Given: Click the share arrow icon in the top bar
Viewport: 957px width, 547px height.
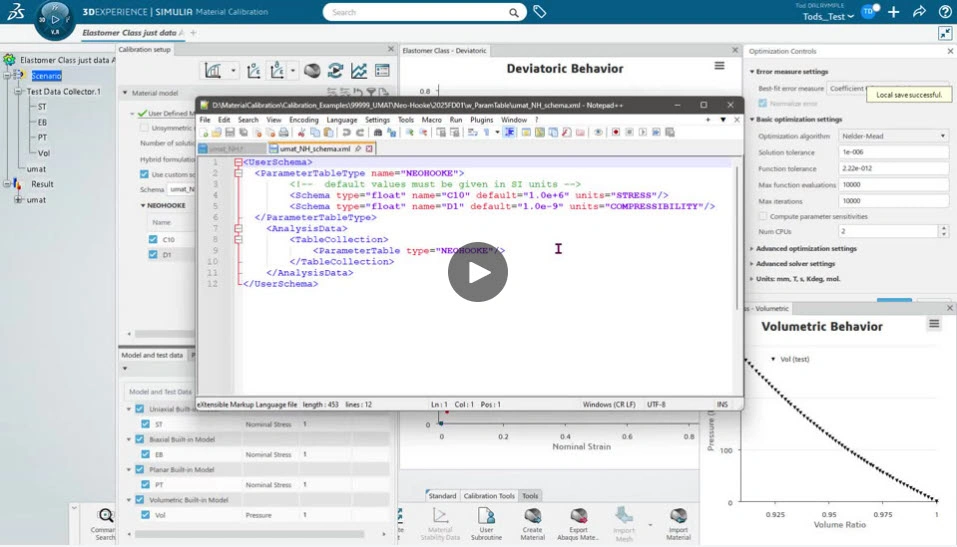Looking at the screenshot, I should tap(919, 12).
